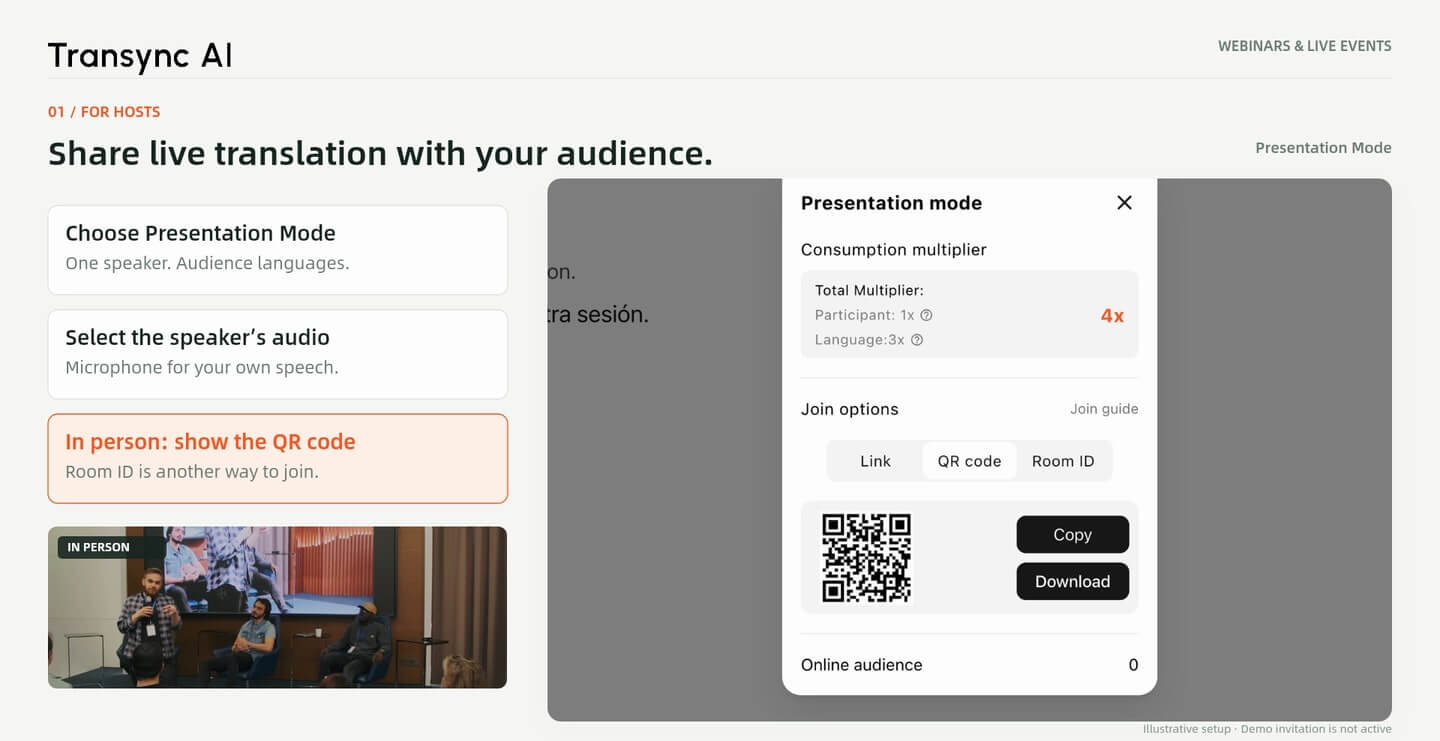1440x741 pixels.
Task: Click the Online audience row
Action: pos(969,665)
